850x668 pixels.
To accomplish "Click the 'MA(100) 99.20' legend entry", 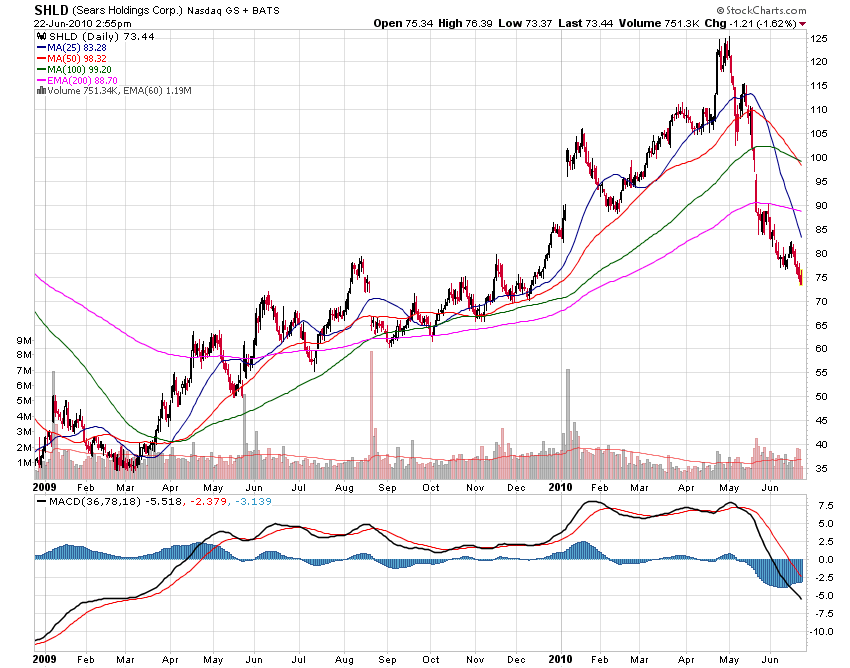I will point(79,69).
